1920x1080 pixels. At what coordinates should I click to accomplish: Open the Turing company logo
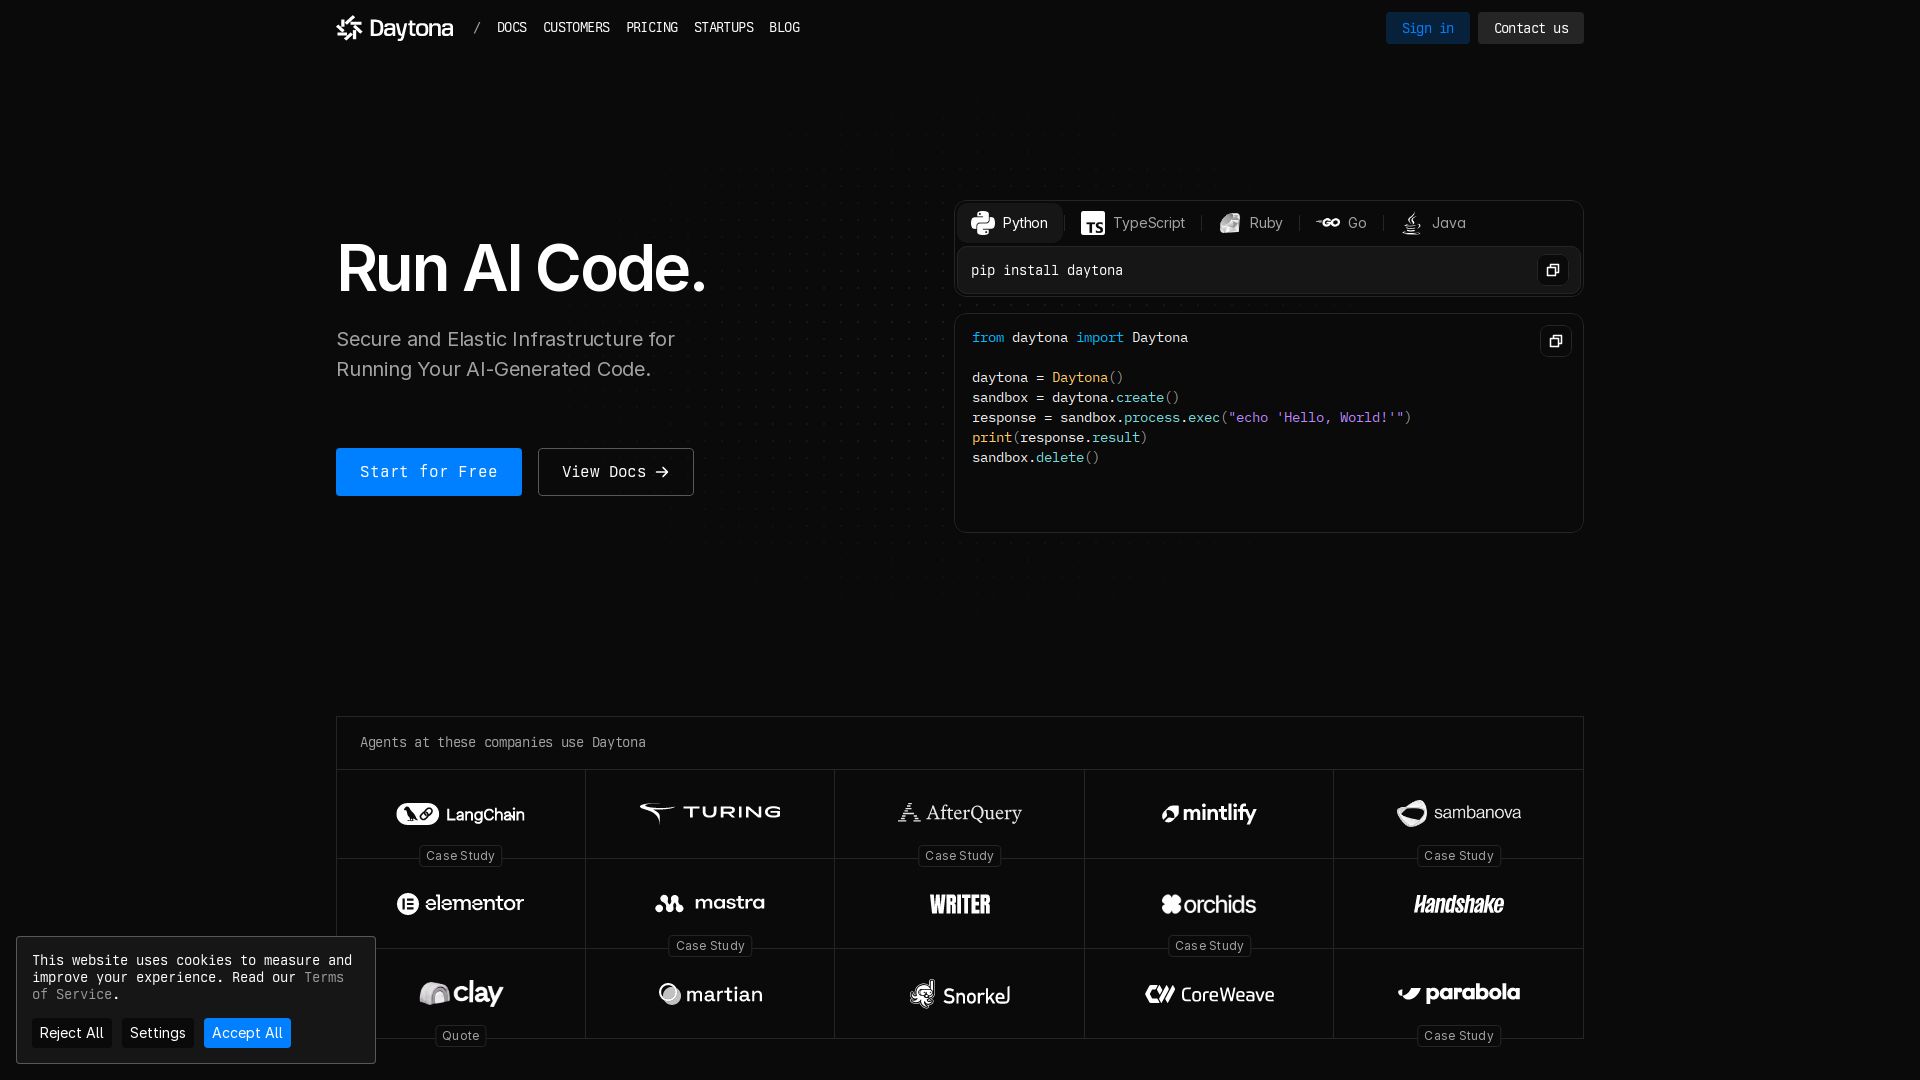pos(710,813)
